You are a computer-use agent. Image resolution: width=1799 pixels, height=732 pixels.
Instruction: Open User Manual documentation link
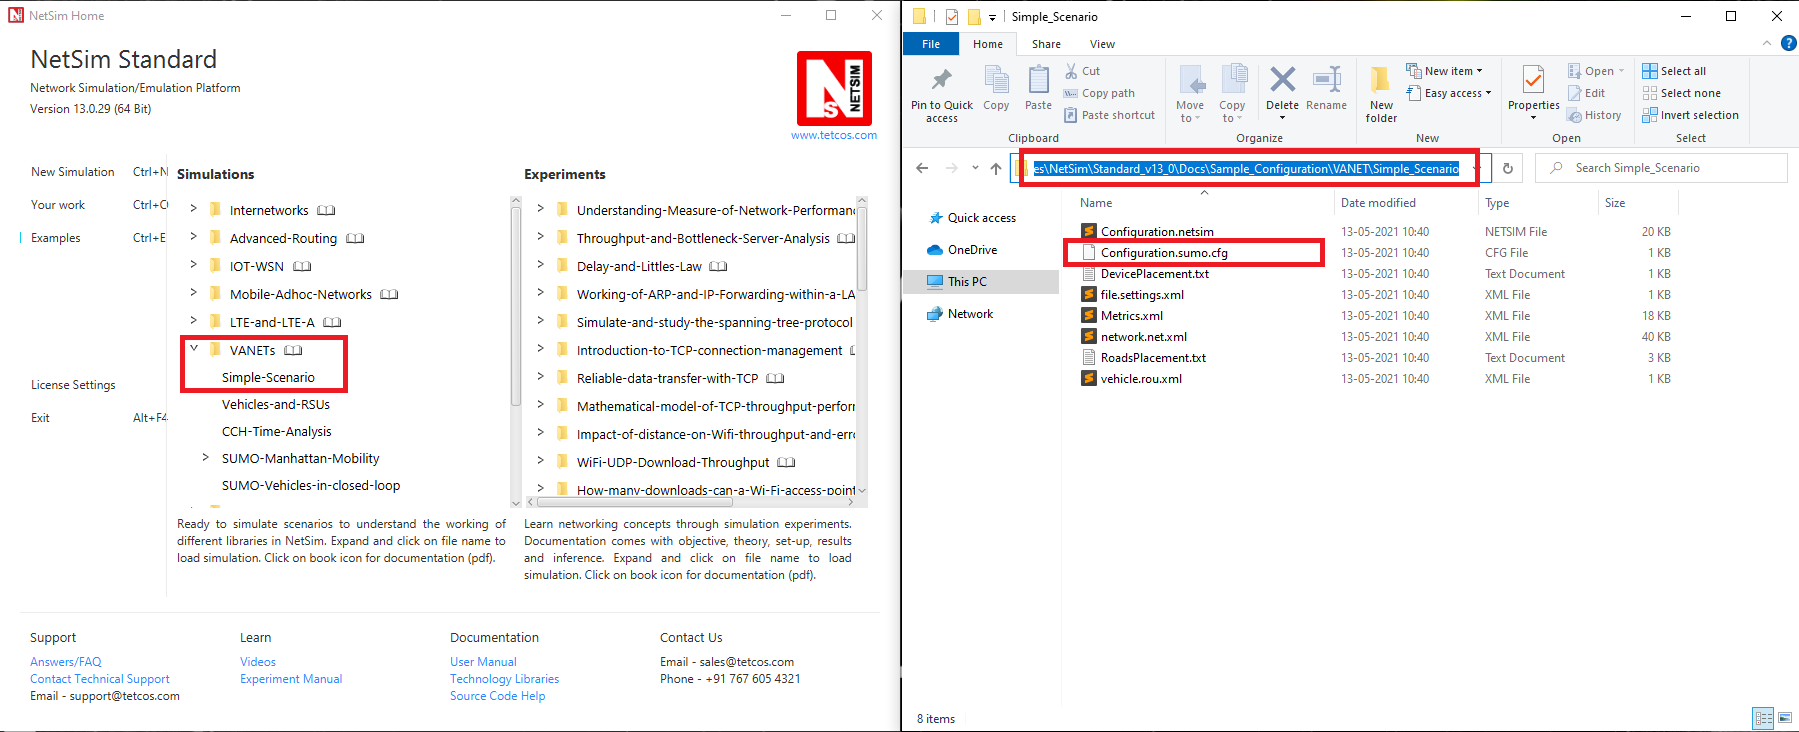click(x=483, y=662)
